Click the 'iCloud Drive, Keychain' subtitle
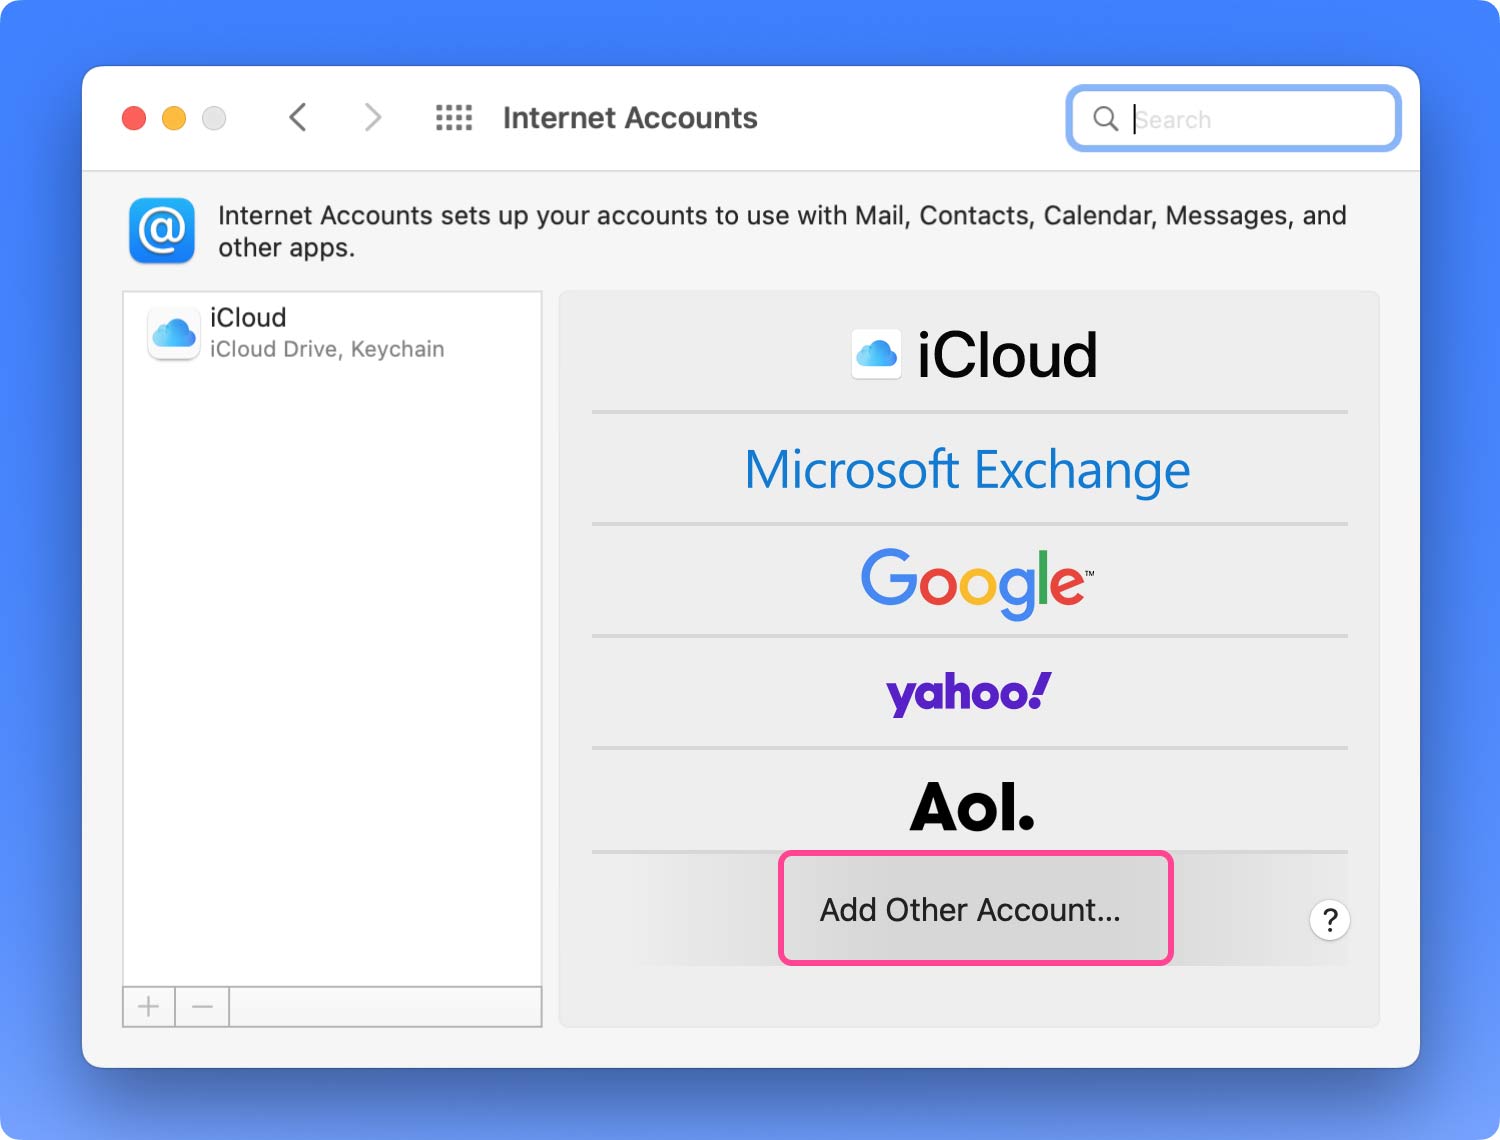Screen dimensions: 1500x1140 pos(327,349)
